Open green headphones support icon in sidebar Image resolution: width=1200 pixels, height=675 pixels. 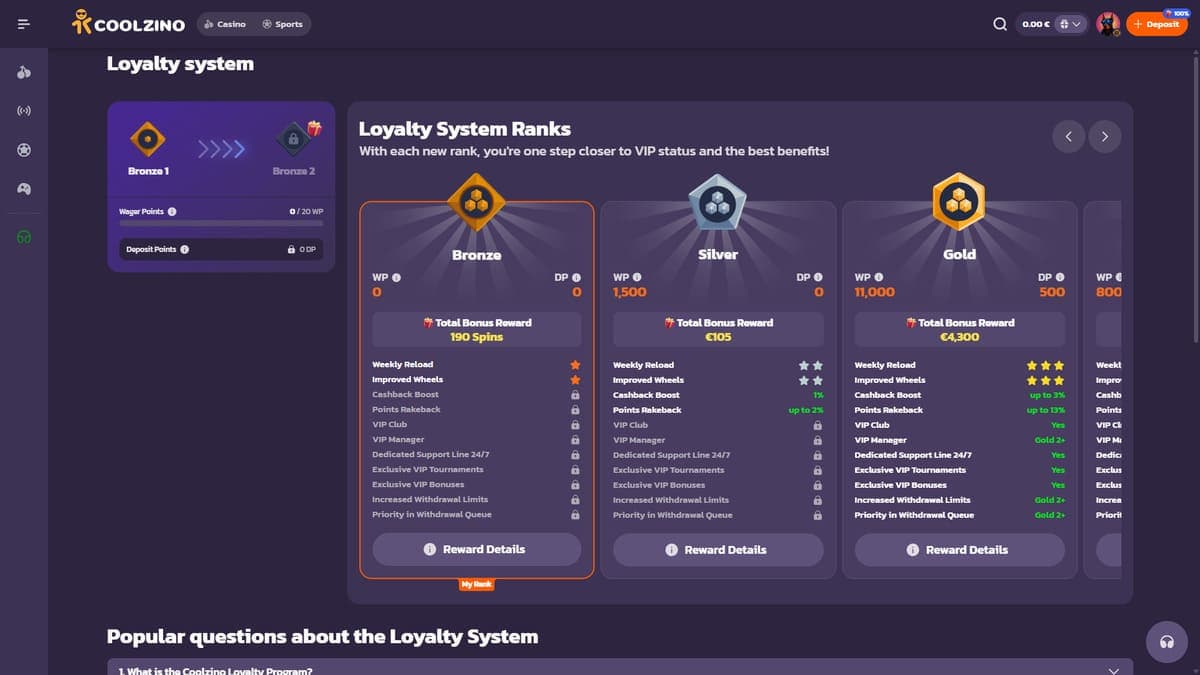(x=24, y=237)
